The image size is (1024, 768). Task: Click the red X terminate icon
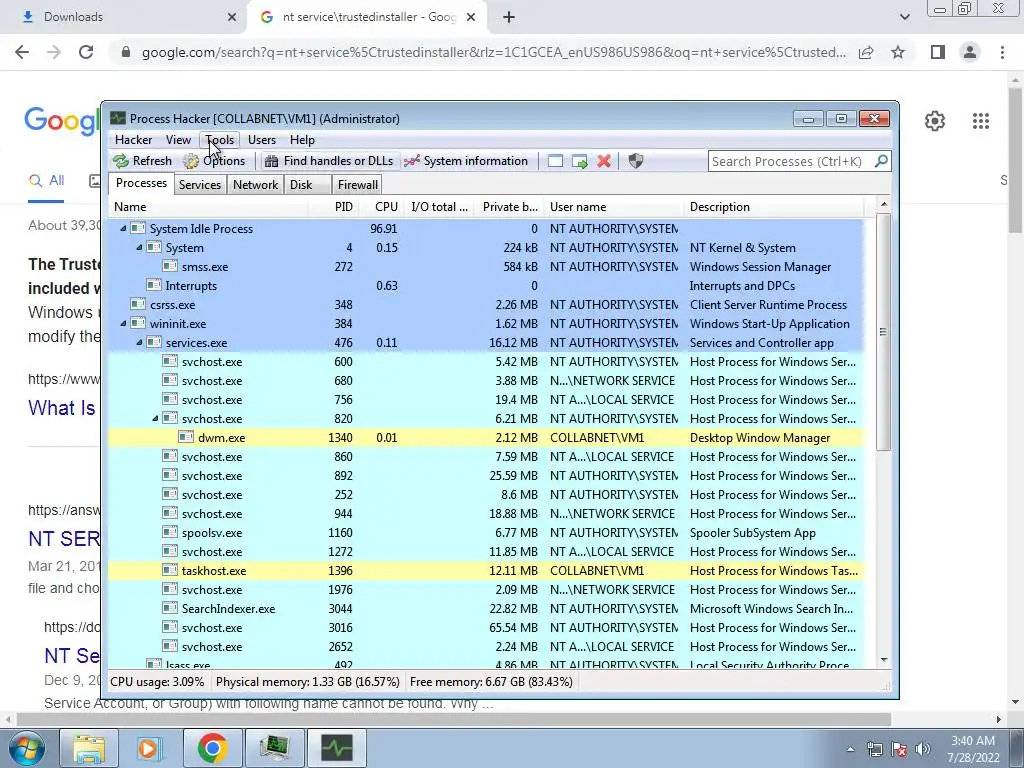coord(604,161)
